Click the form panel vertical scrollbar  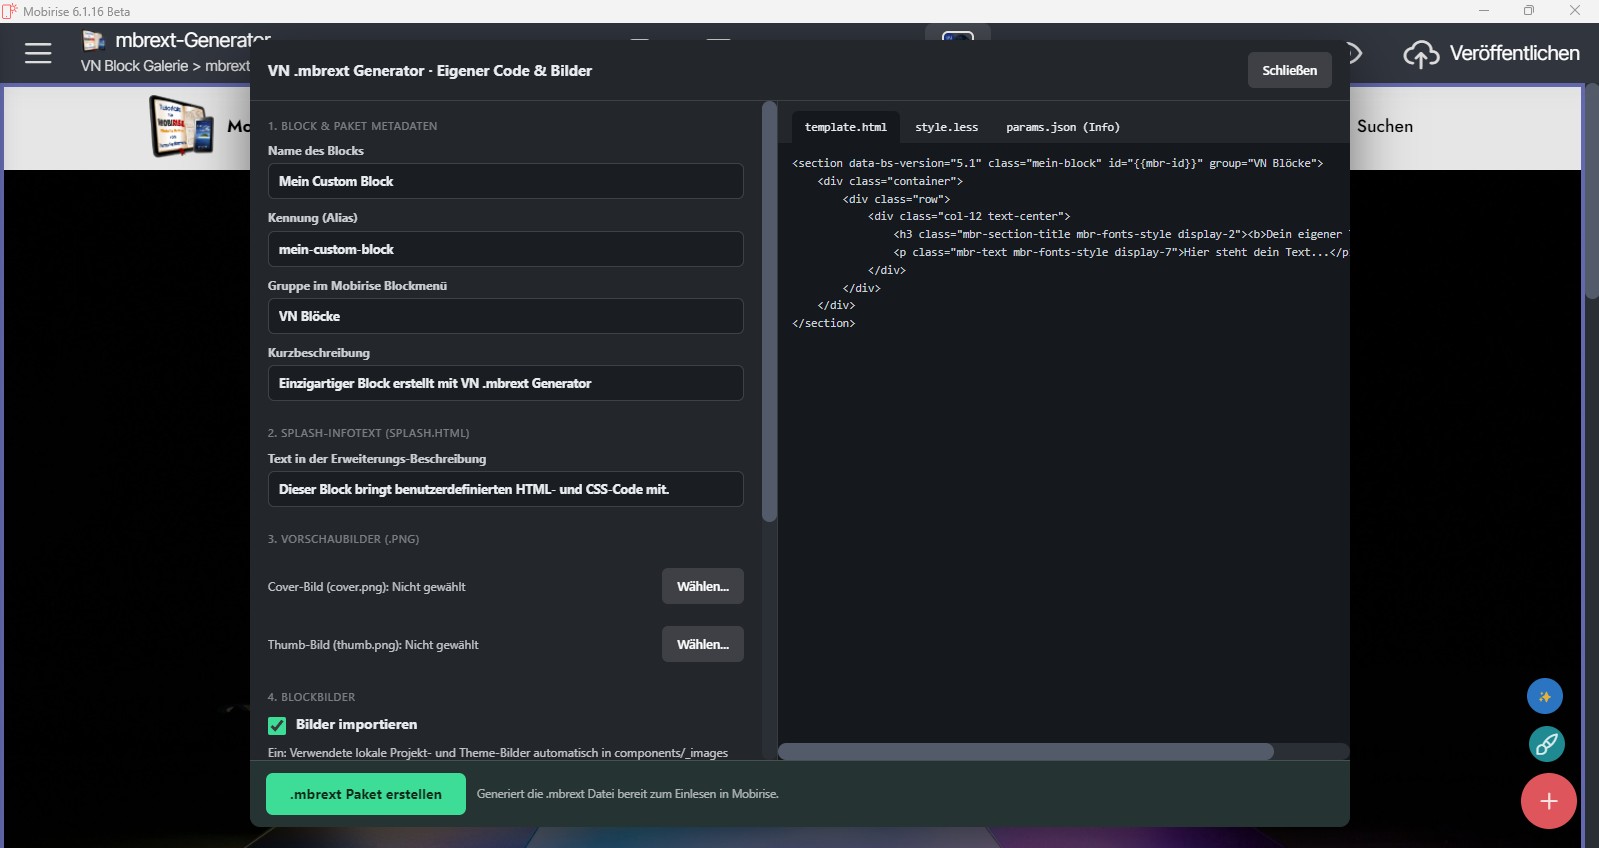pyautogui.click(x=769, y=312)
